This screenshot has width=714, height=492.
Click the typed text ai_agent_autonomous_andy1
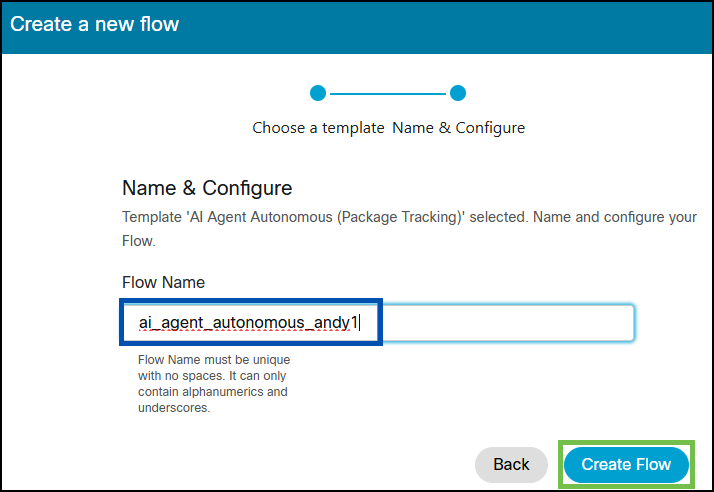tap(248, 323)
